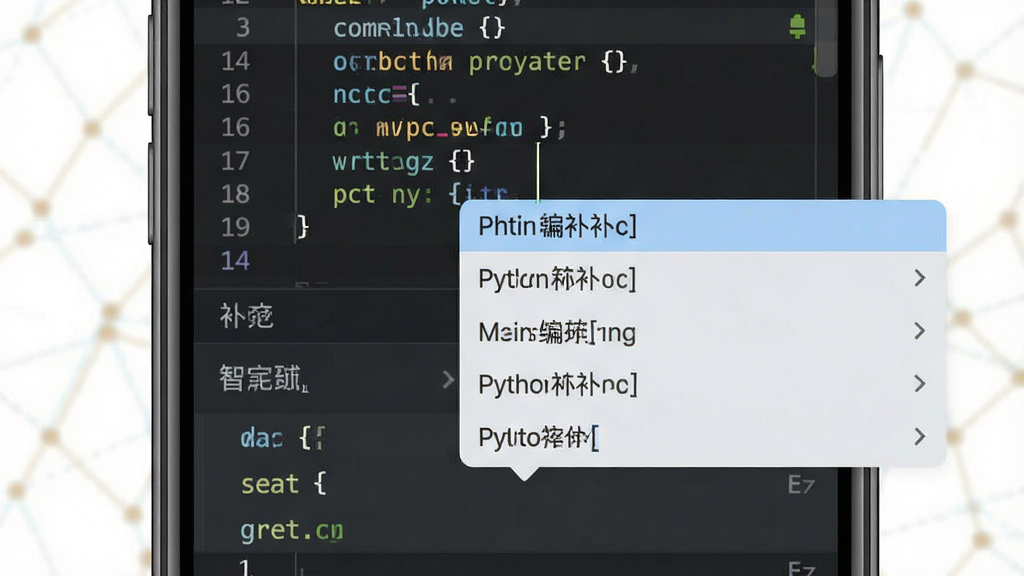Click the "mvpc_sufao" code text
The width and height of the screenshot is (1024, 576).
[x=449, y=127]
